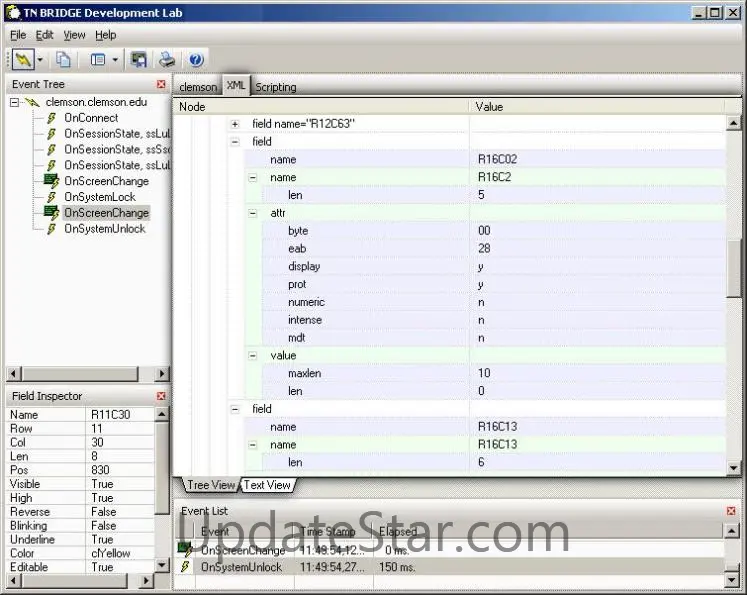This screenshot has width=747, height=595.
Task: Close the Field Inspector panel
Action: 161,396
